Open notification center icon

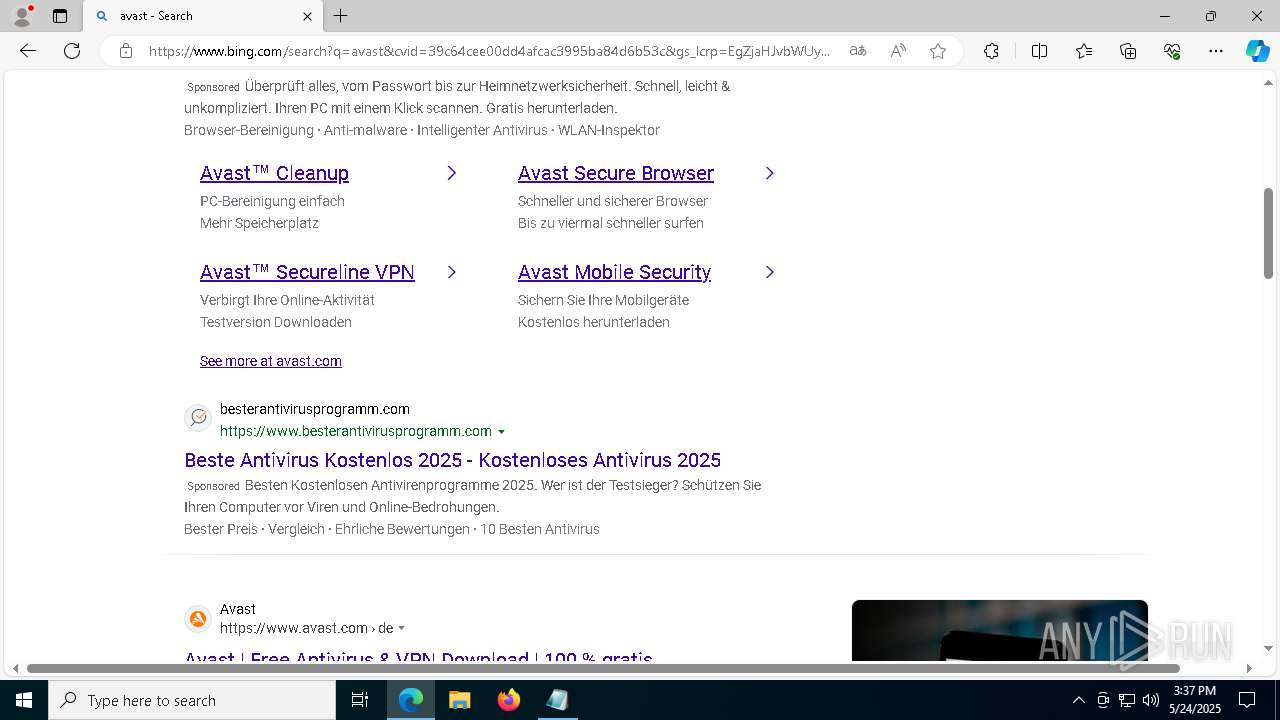point(1247,700)
